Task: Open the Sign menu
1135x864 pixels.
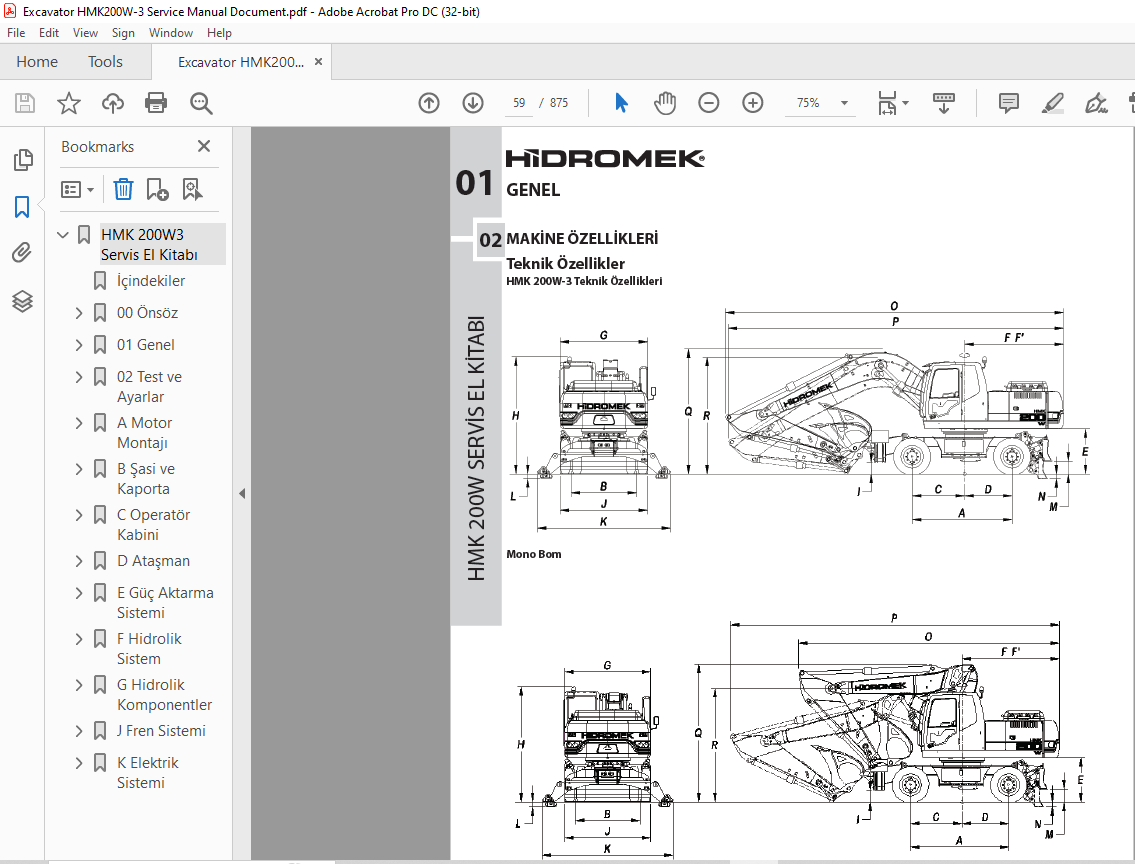Action: coord(123,33)
